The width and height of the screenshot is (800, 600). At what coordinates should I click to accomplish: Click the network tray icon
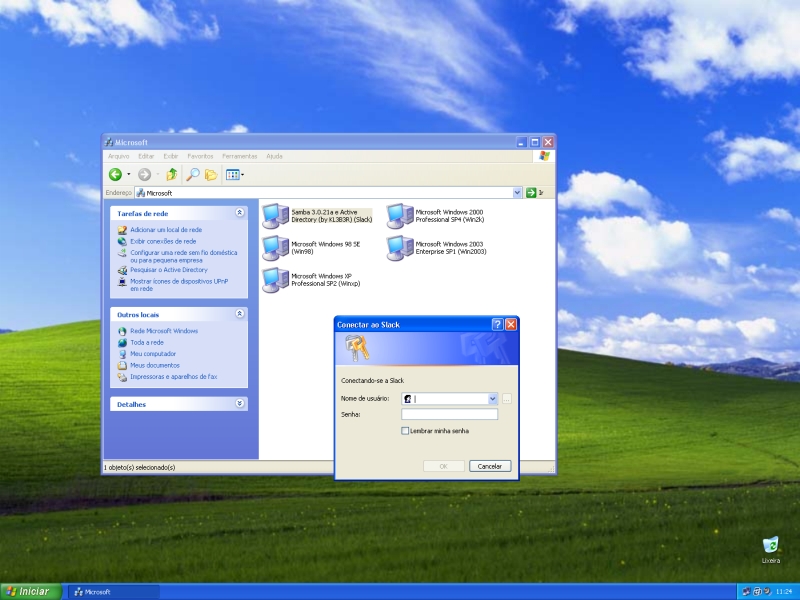746,592
